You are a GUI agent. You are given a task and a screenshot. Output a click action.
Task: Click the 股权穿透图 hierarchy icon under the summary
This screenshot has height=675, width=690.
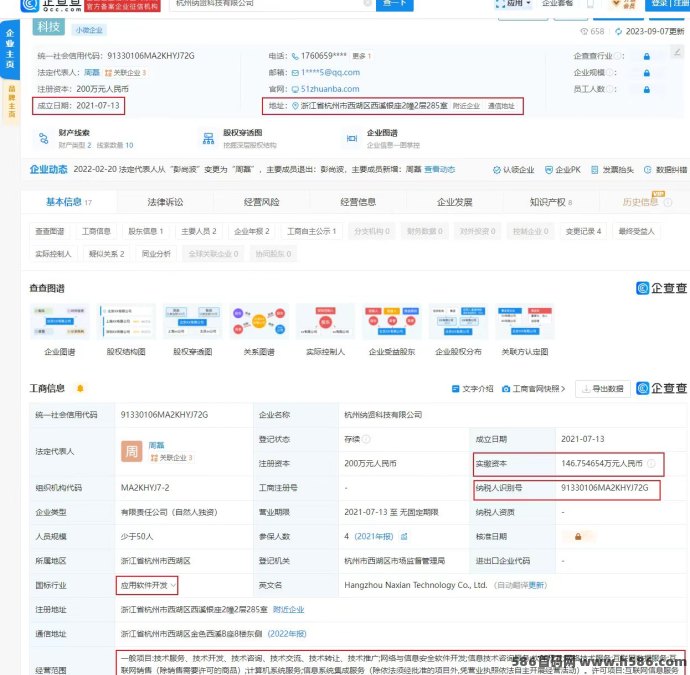tap(208, 139)
